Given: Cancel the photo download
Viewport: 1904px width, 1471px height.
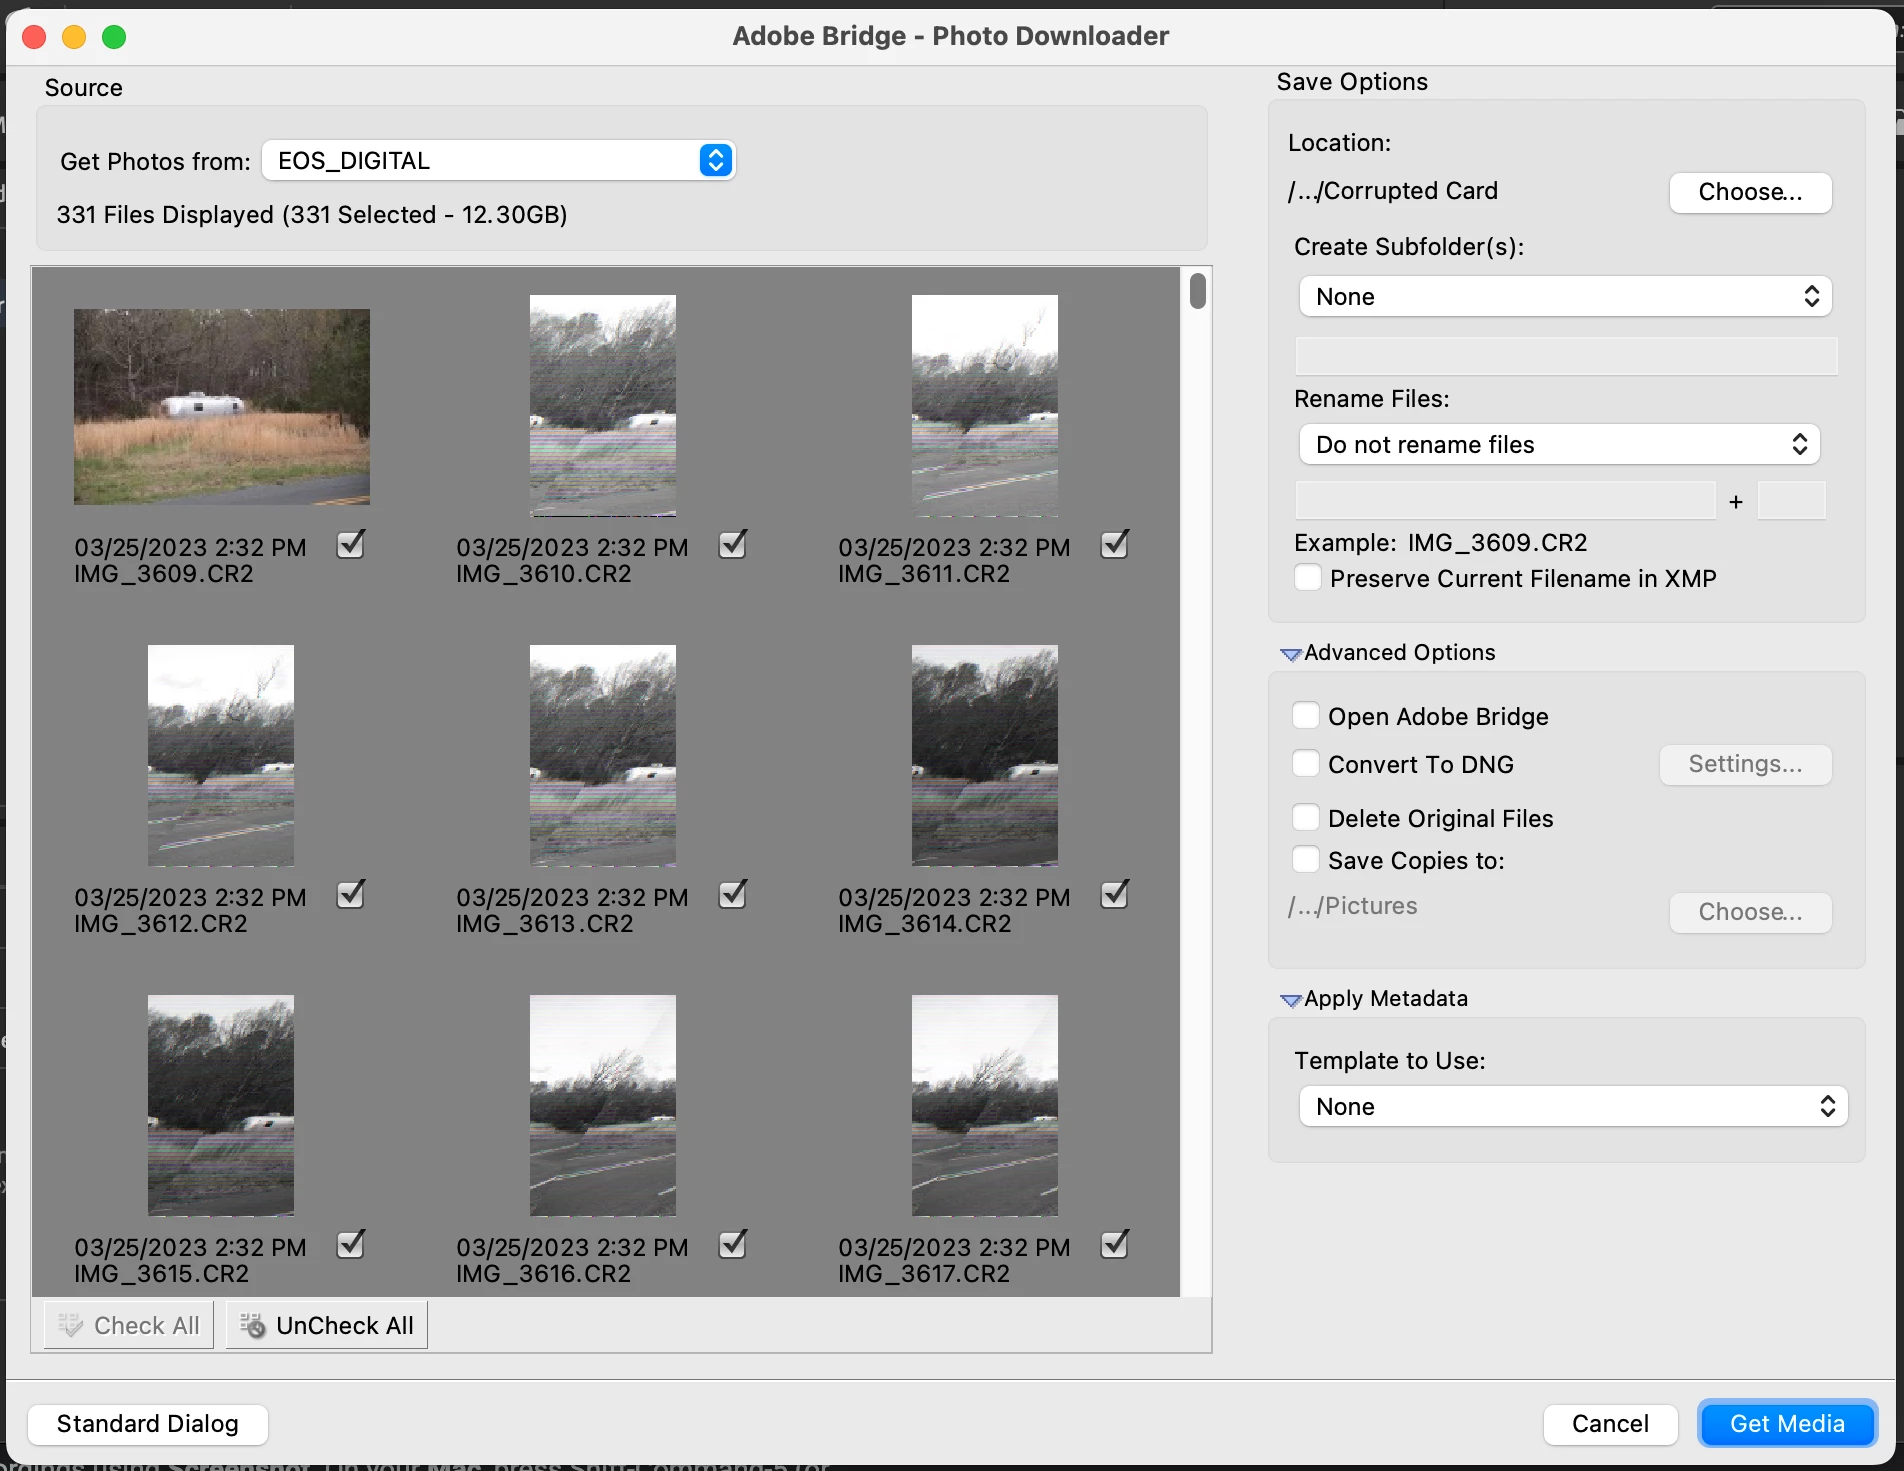Looking at the screenshot, I should 1610,1424.
